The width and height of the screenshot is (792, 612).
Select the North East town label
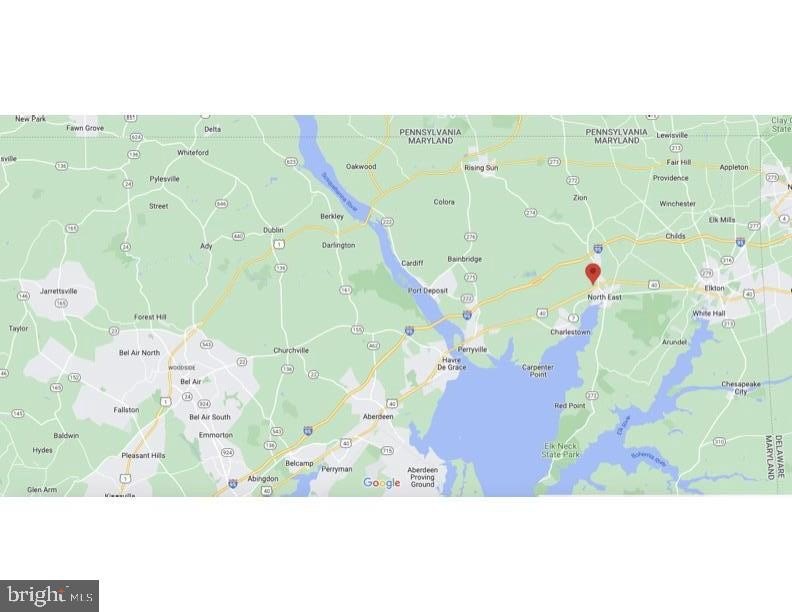[605, 297]
